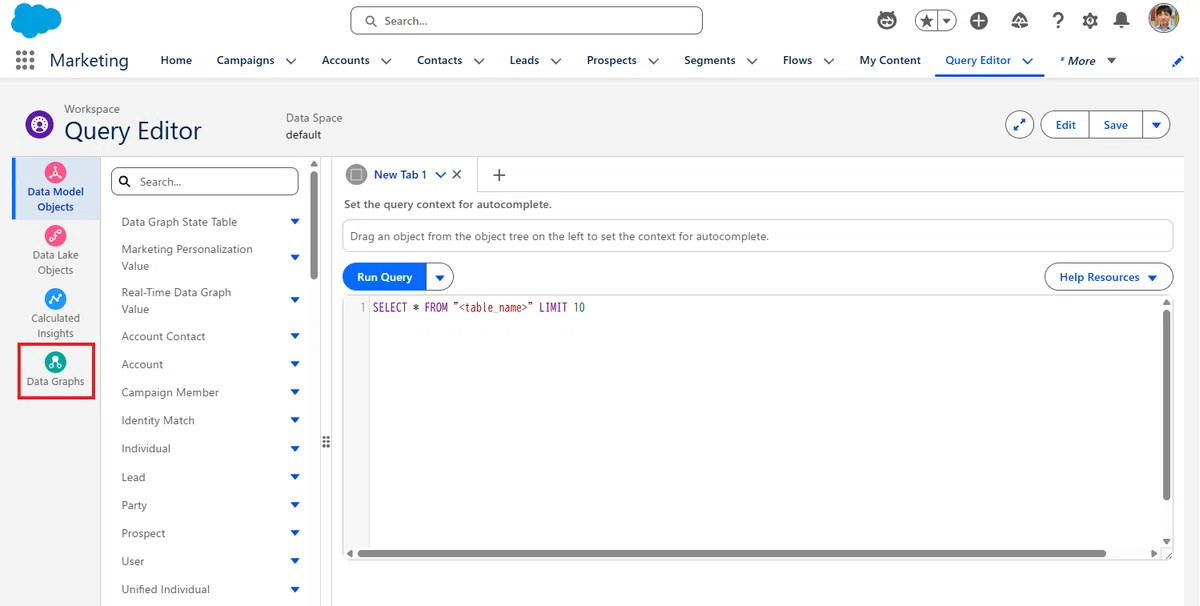Select Data Graphs in sidebar
This screenshot has height=606, width=1200.
[56, 370]
